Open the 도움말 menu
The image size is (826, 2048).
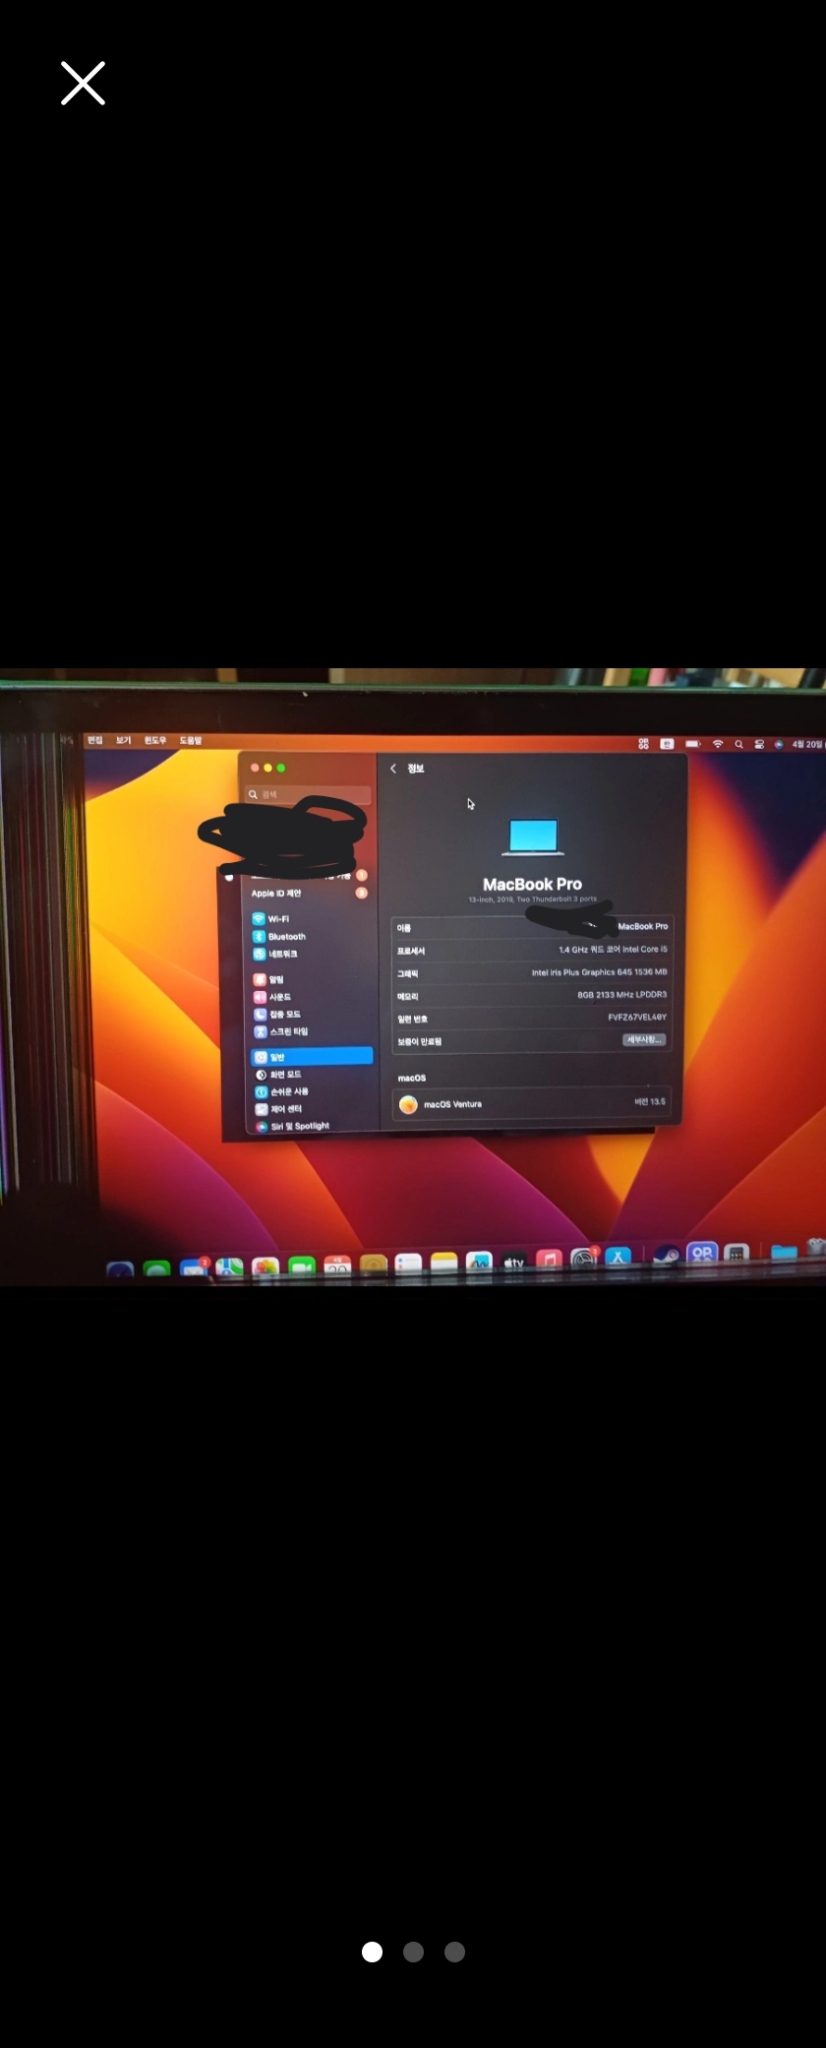pyautogui.click(x=190, y=741)
